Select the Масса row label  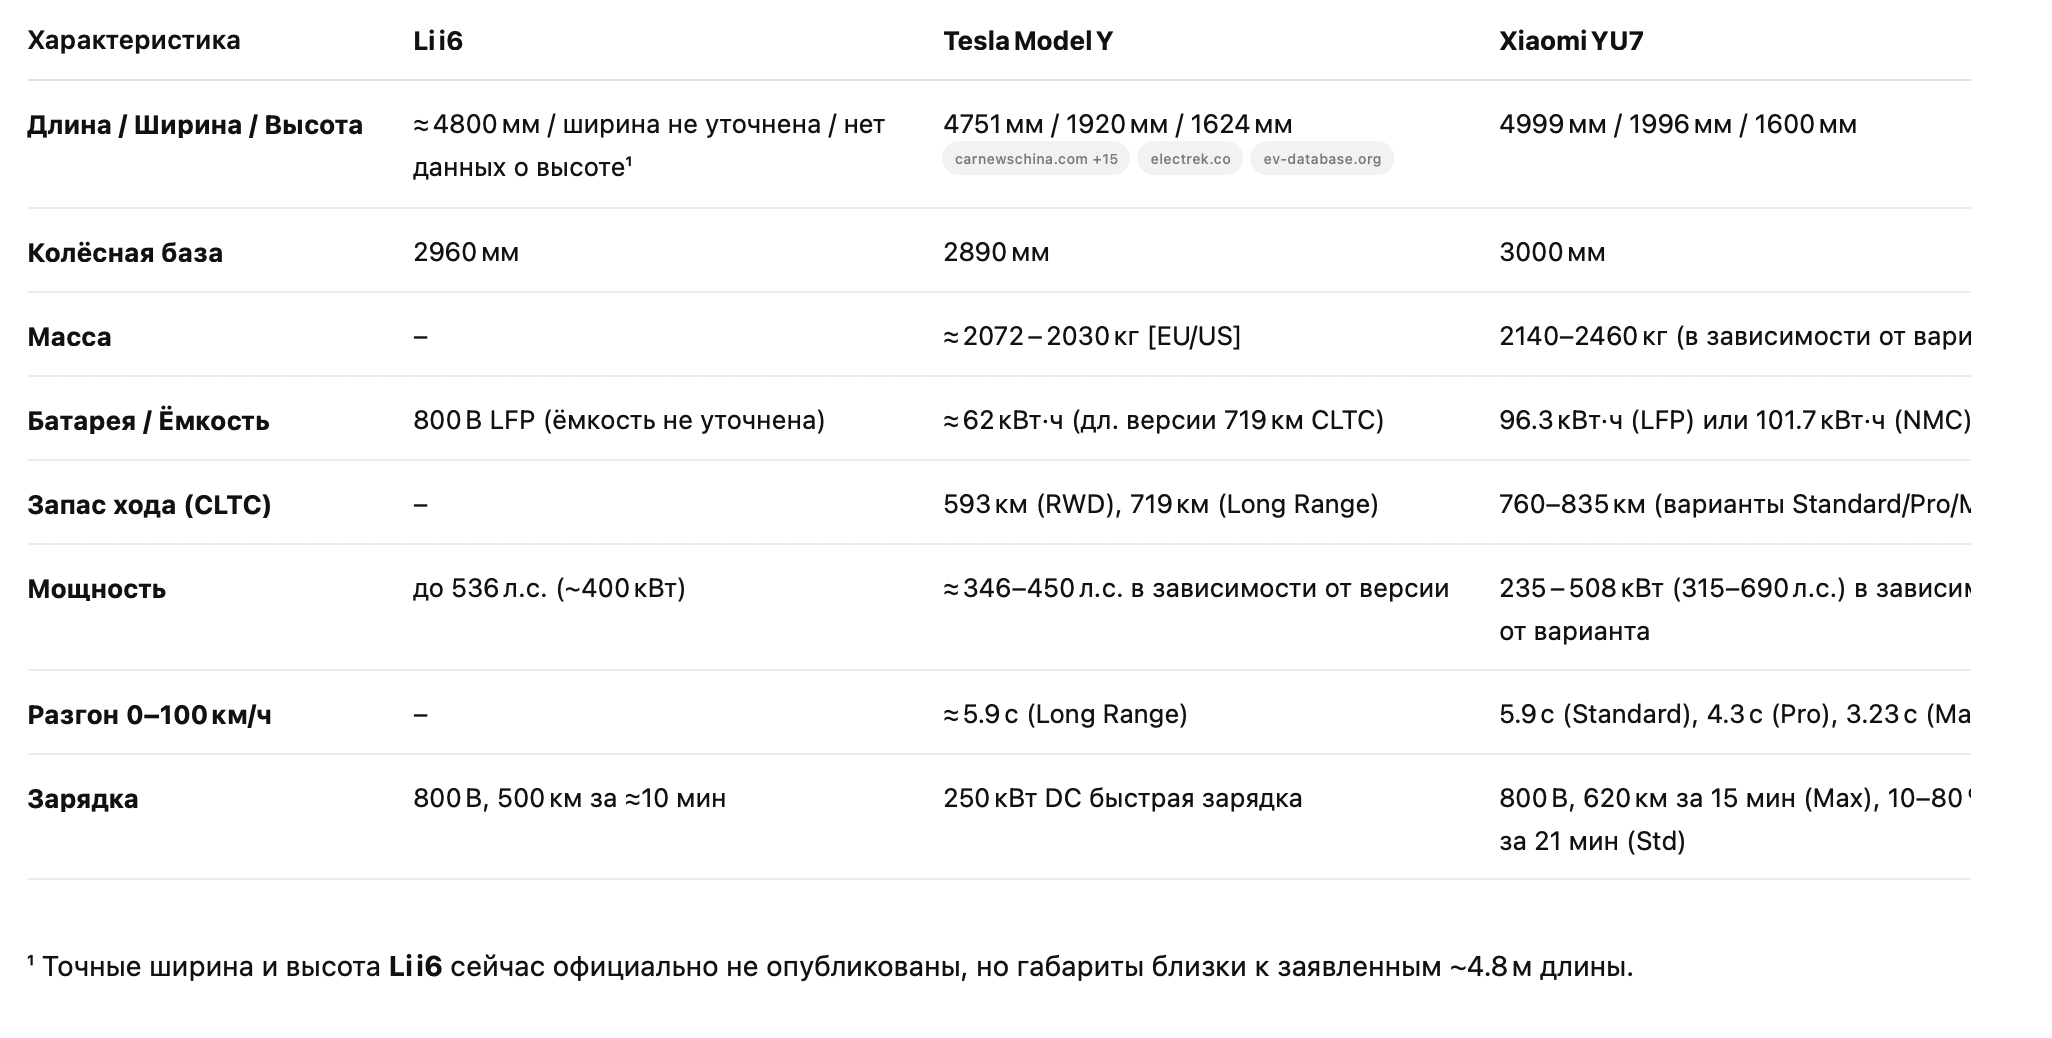tap(70, 337)
